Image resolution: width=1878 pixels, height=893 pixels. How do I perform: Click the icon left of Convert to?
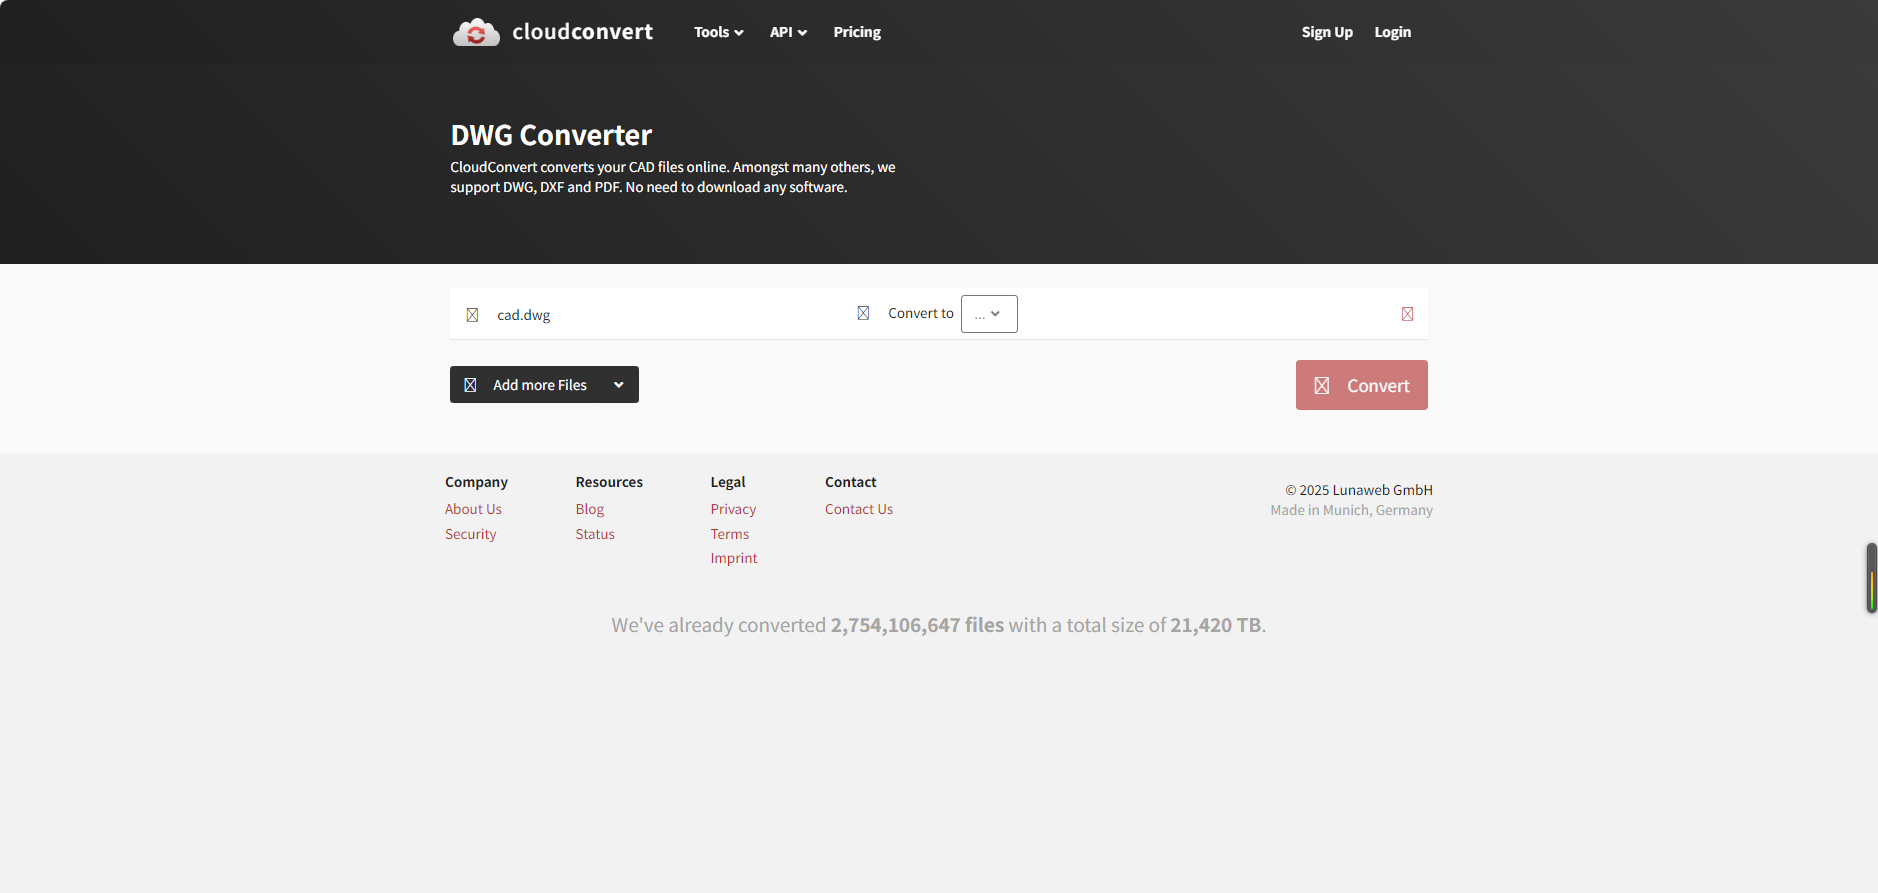[863, 313]
